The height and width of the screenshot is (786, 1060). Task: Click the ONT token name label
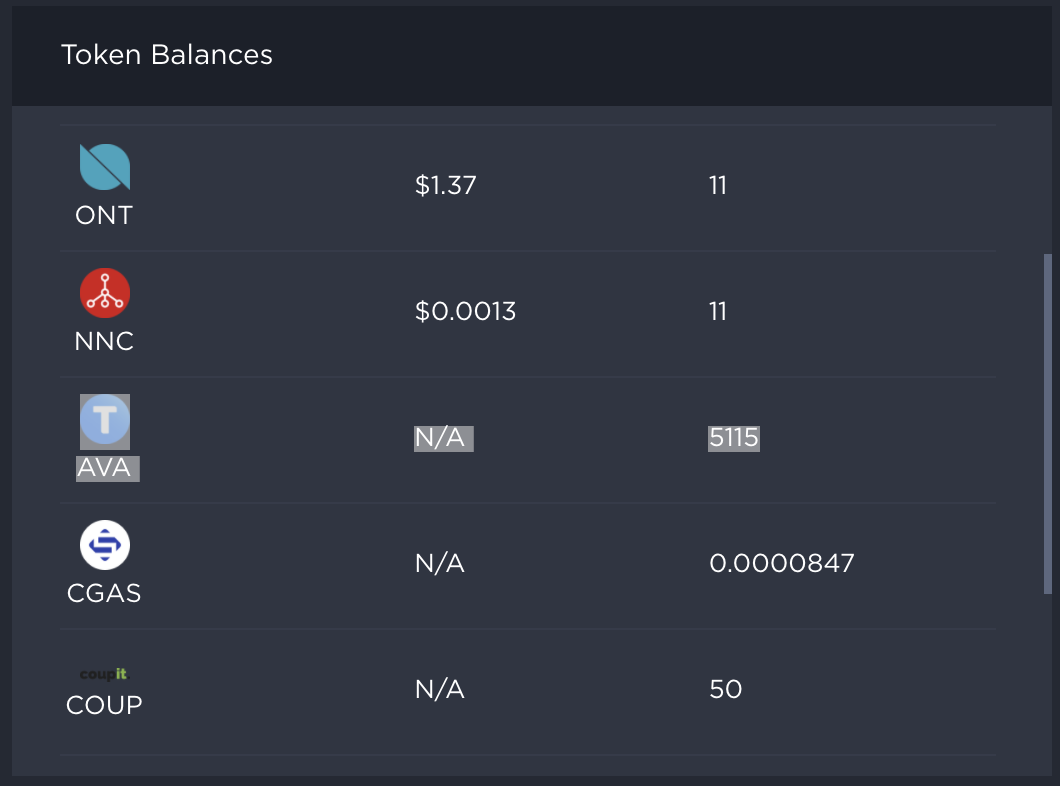click(104, 216)
